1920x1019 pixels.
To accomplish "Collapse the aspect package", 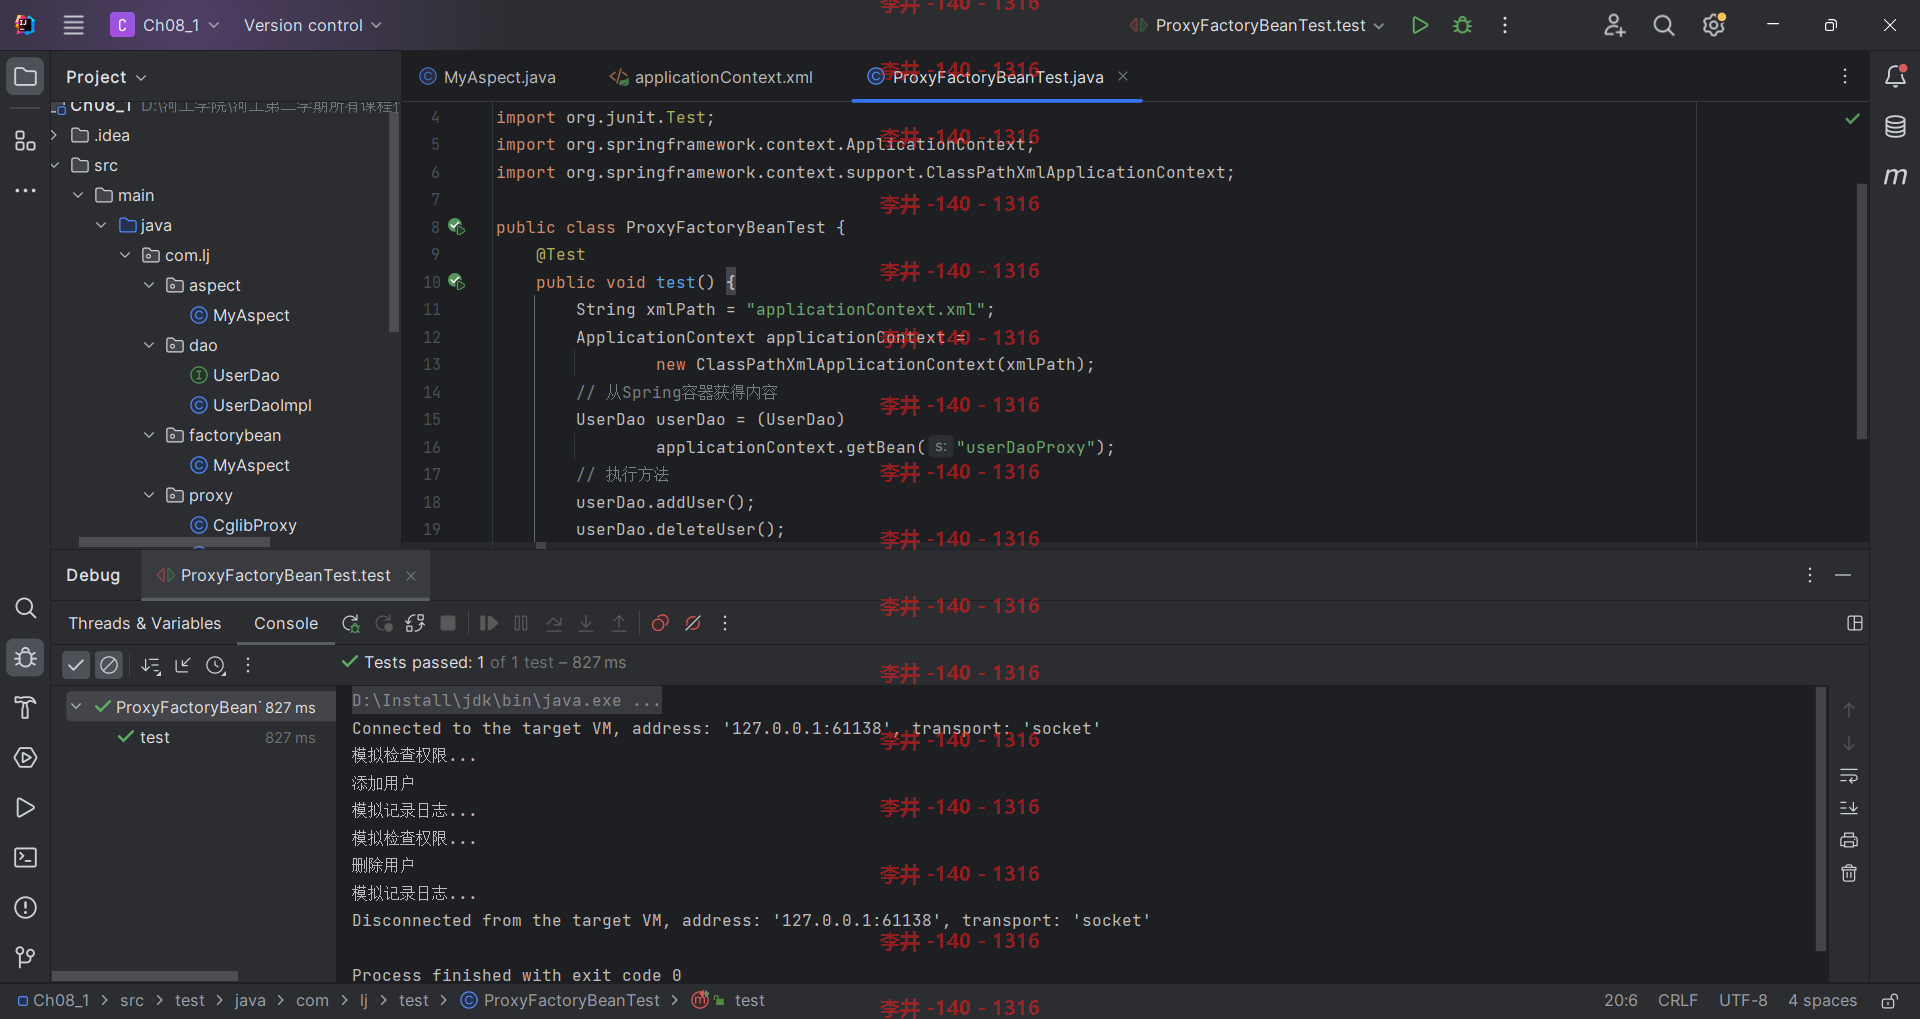I will tap(149, 285).
